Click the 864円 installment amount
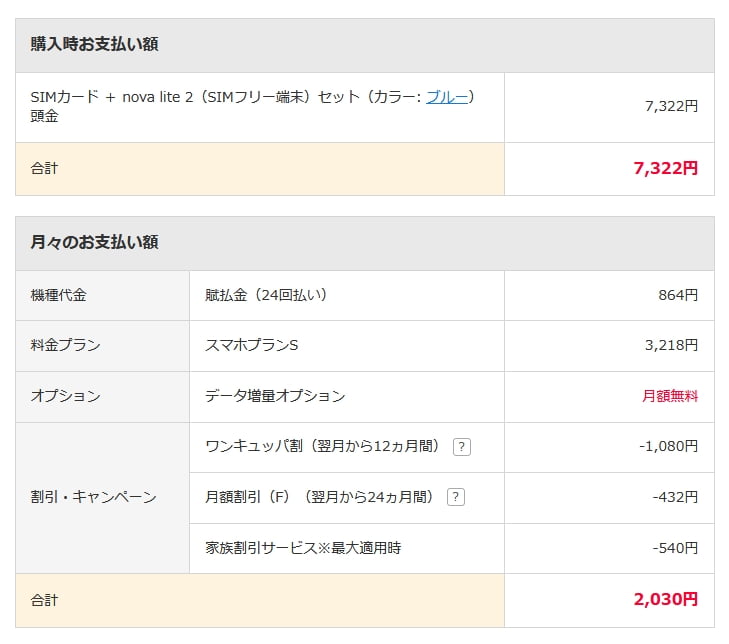The image size is (729, 644). tap(678, 295)
